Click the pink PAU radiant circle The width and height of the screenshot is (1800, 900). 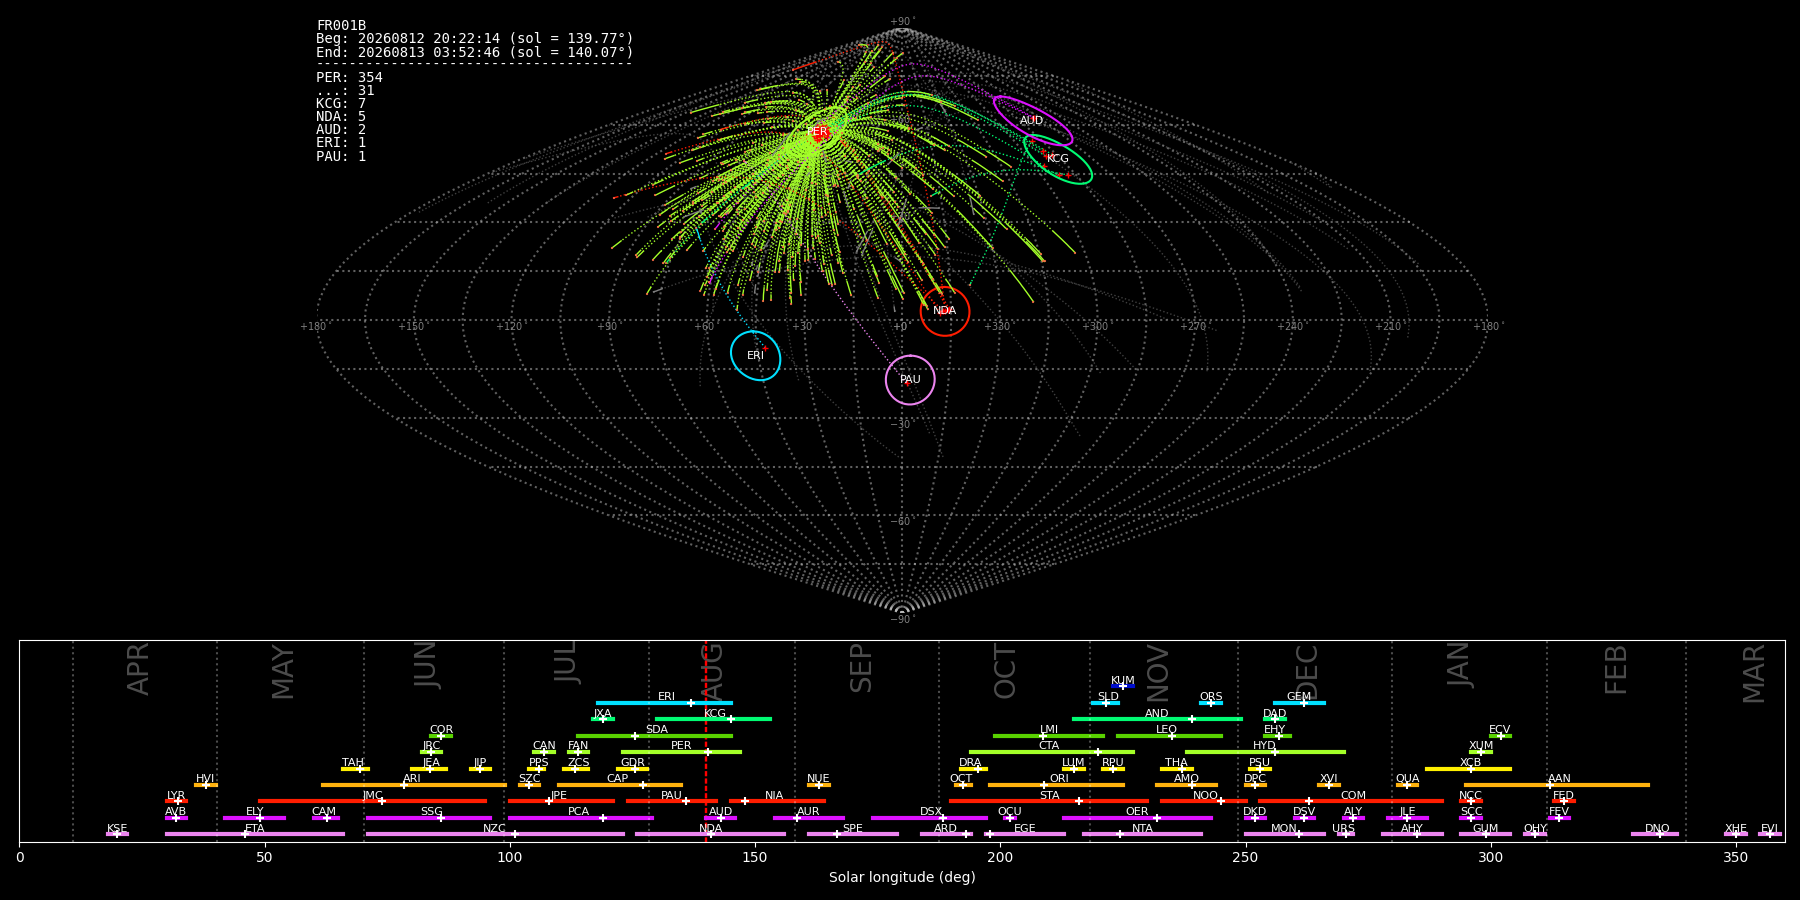pos(910,380)
